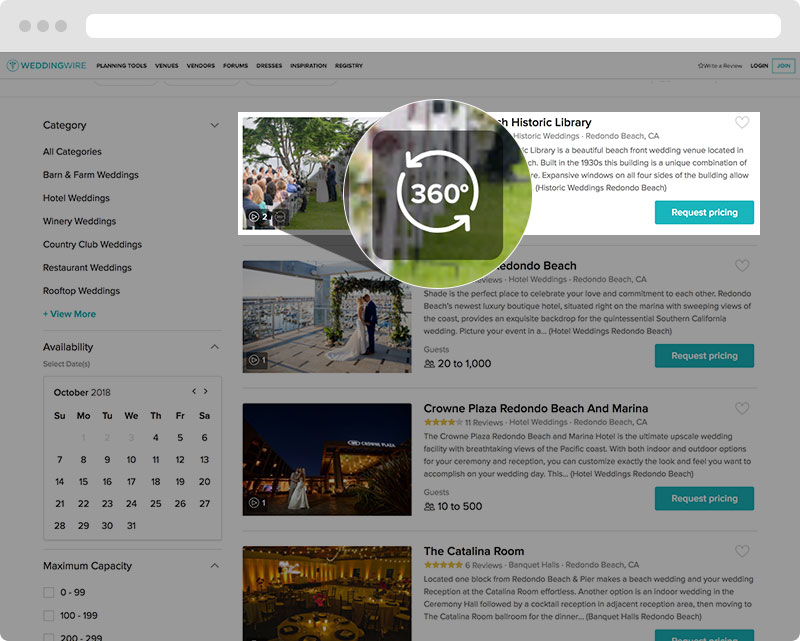This screenshot has height=641, width=800.
Task: Open Venues menu item
Action: point(167,66)
